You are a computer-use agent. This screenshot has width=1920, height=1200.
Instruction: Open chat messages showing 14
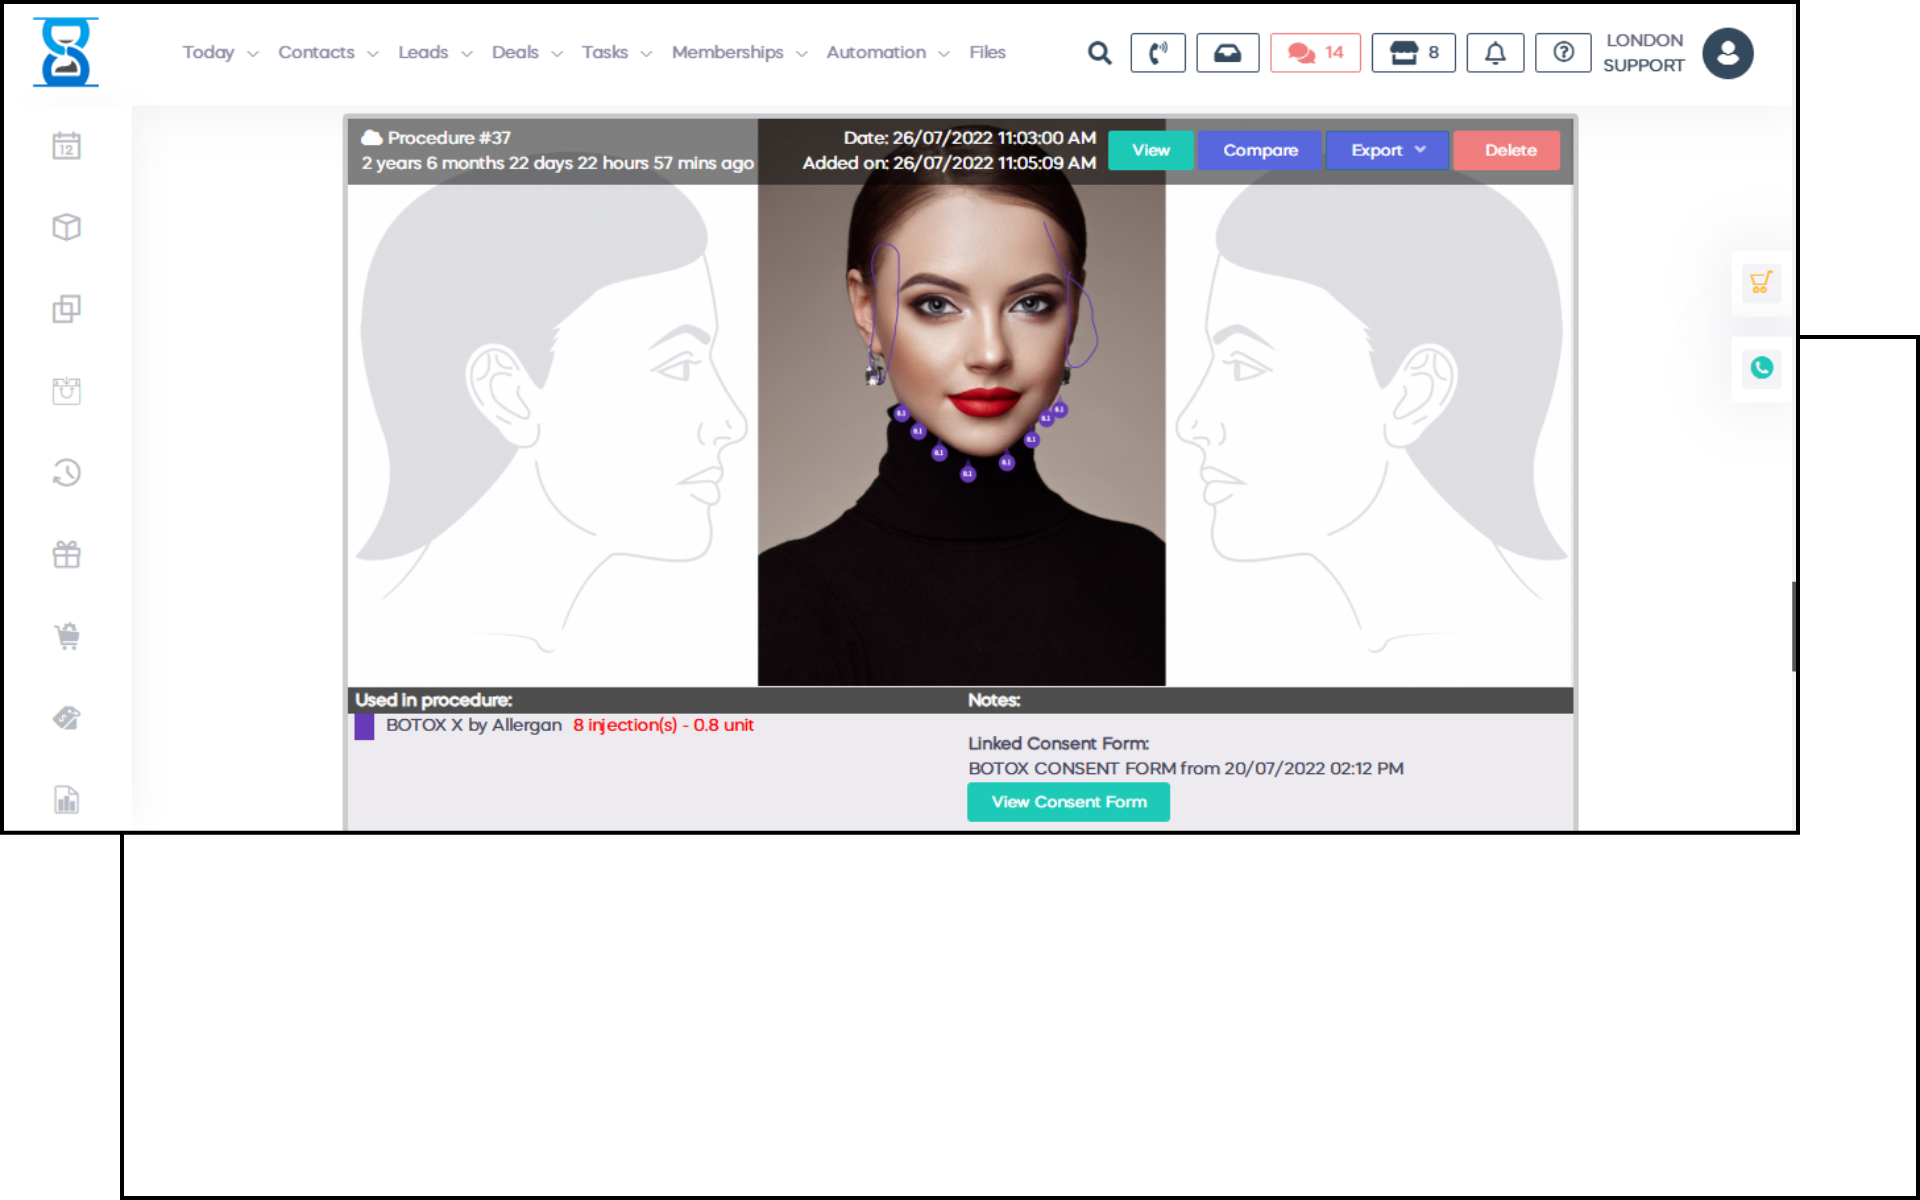[x=1314, y=53]
